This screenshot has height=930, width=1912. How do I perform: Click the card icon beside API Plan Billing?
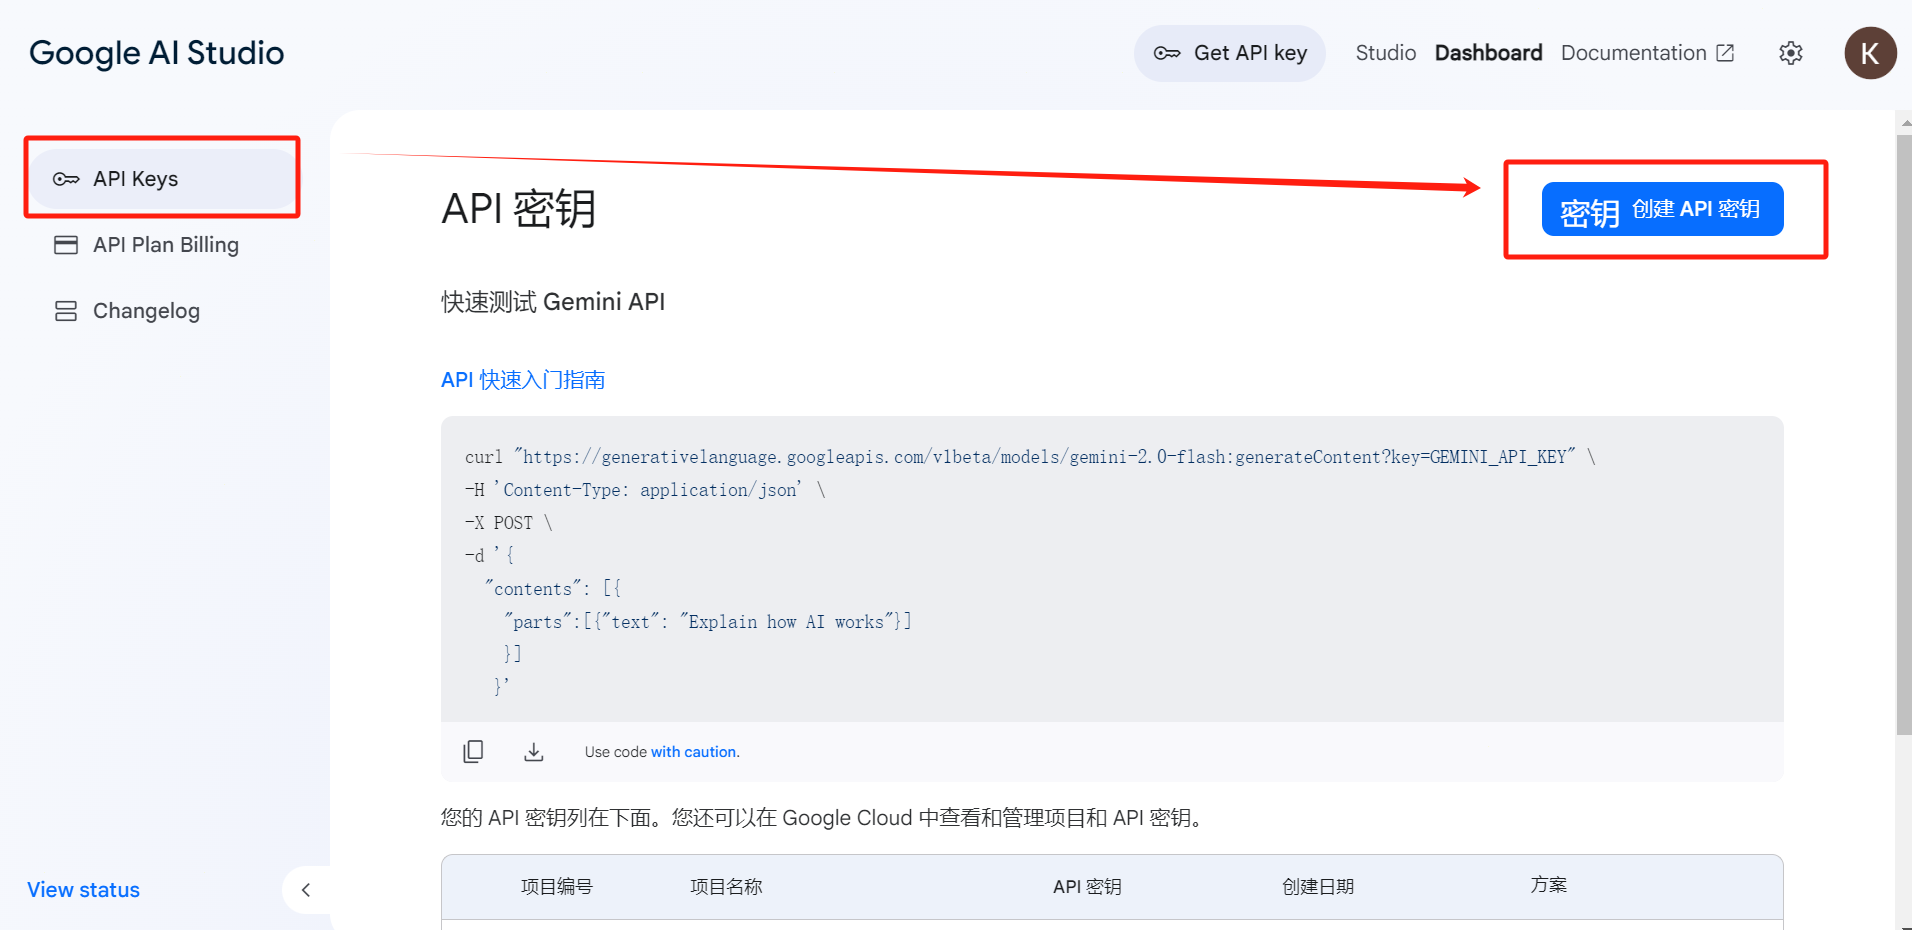(x=66, y=245)
